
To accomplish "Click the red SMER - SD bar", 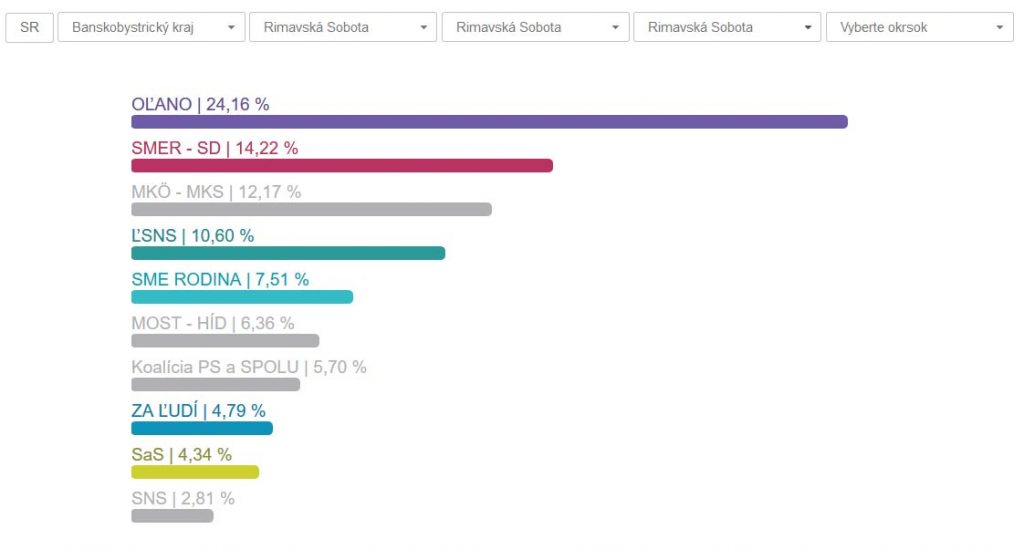I will (x=341, y=166).
